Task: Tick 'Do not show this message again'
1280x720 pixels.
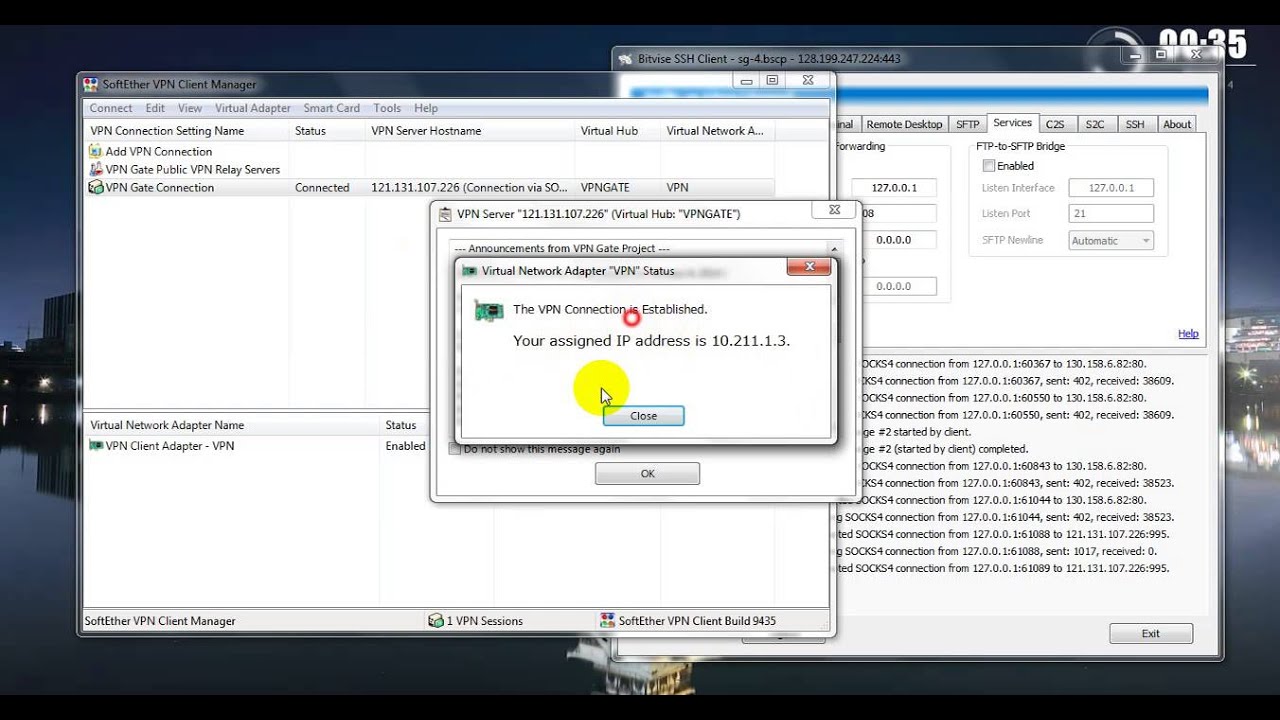Action: point(455,449)
